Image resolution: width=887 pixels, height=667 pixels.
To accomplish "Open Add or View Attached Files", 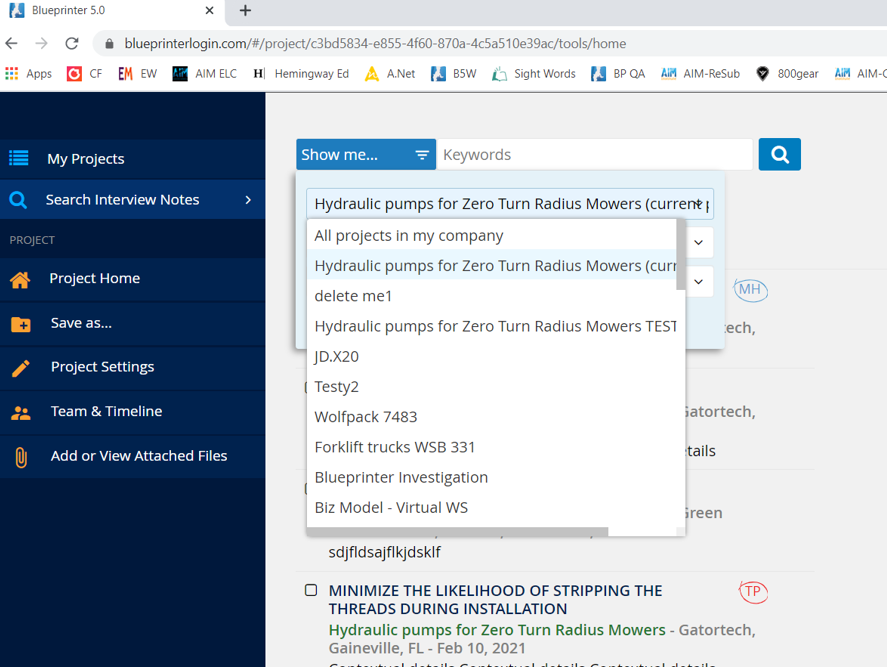I will click(132, 457).
